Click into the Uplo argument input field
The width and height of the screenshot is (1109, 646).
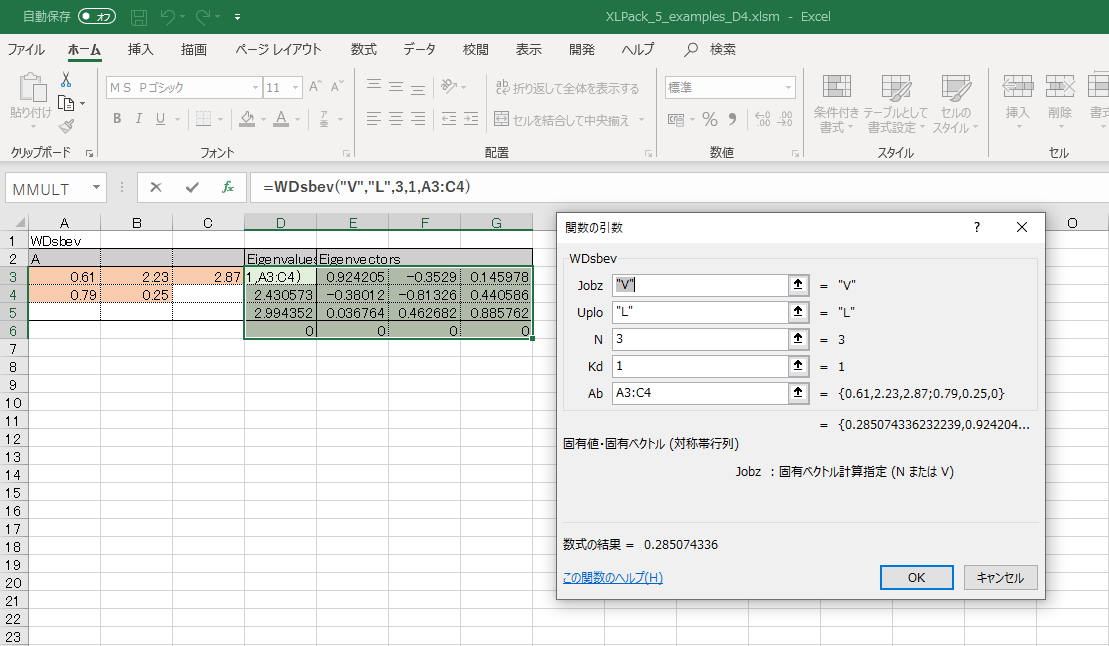click(700, 312)
